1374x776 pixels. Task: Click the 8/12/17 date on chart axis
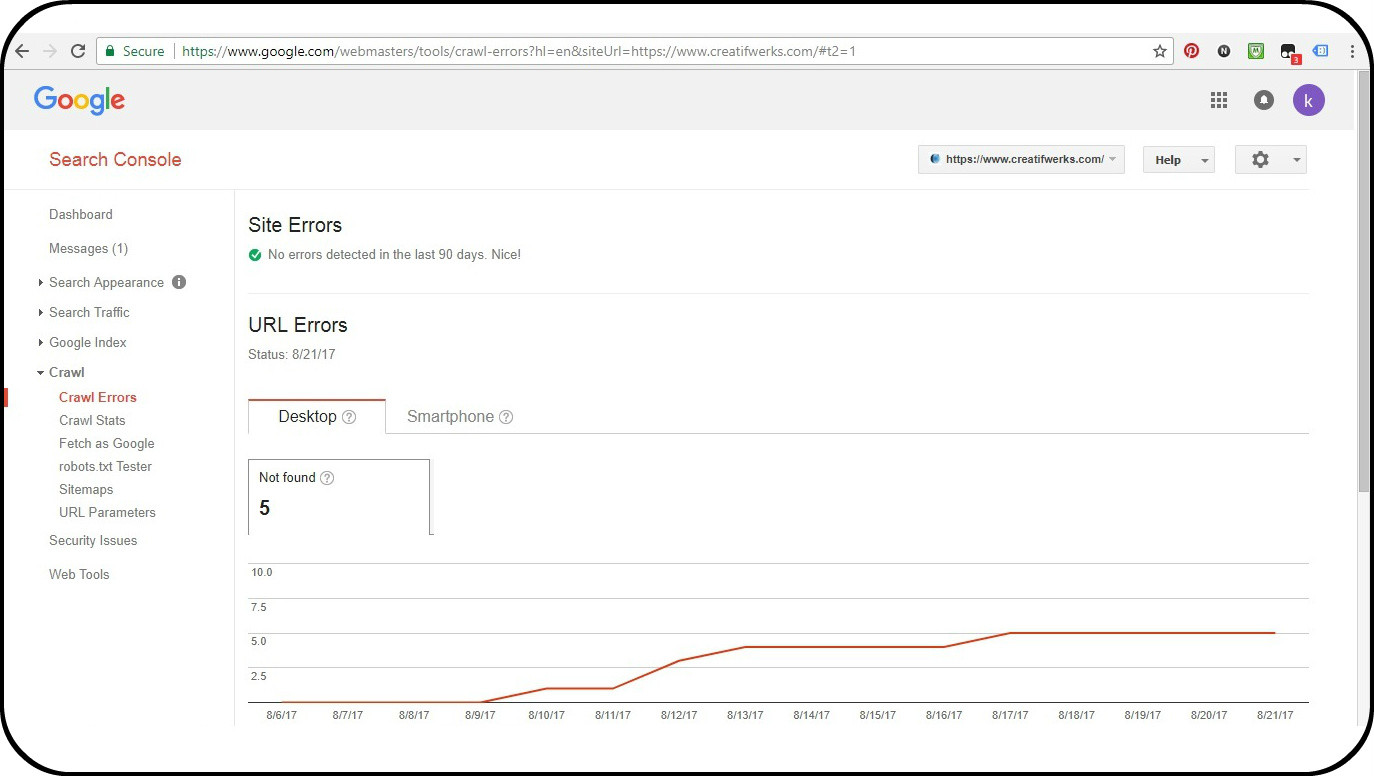(x=679, y=716)
